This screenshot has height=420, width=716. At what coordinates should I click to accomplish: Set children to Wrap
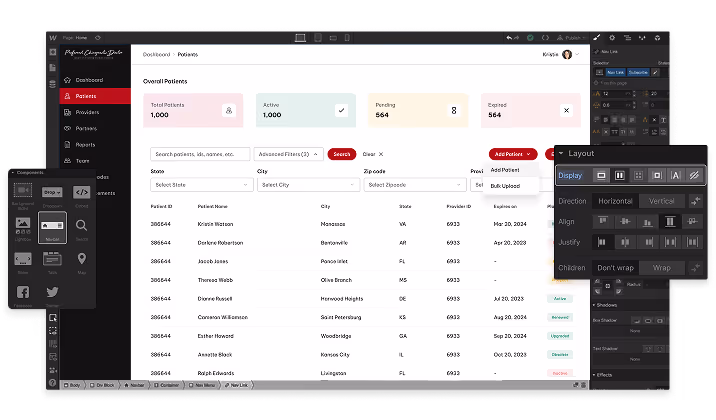[662, 268]
